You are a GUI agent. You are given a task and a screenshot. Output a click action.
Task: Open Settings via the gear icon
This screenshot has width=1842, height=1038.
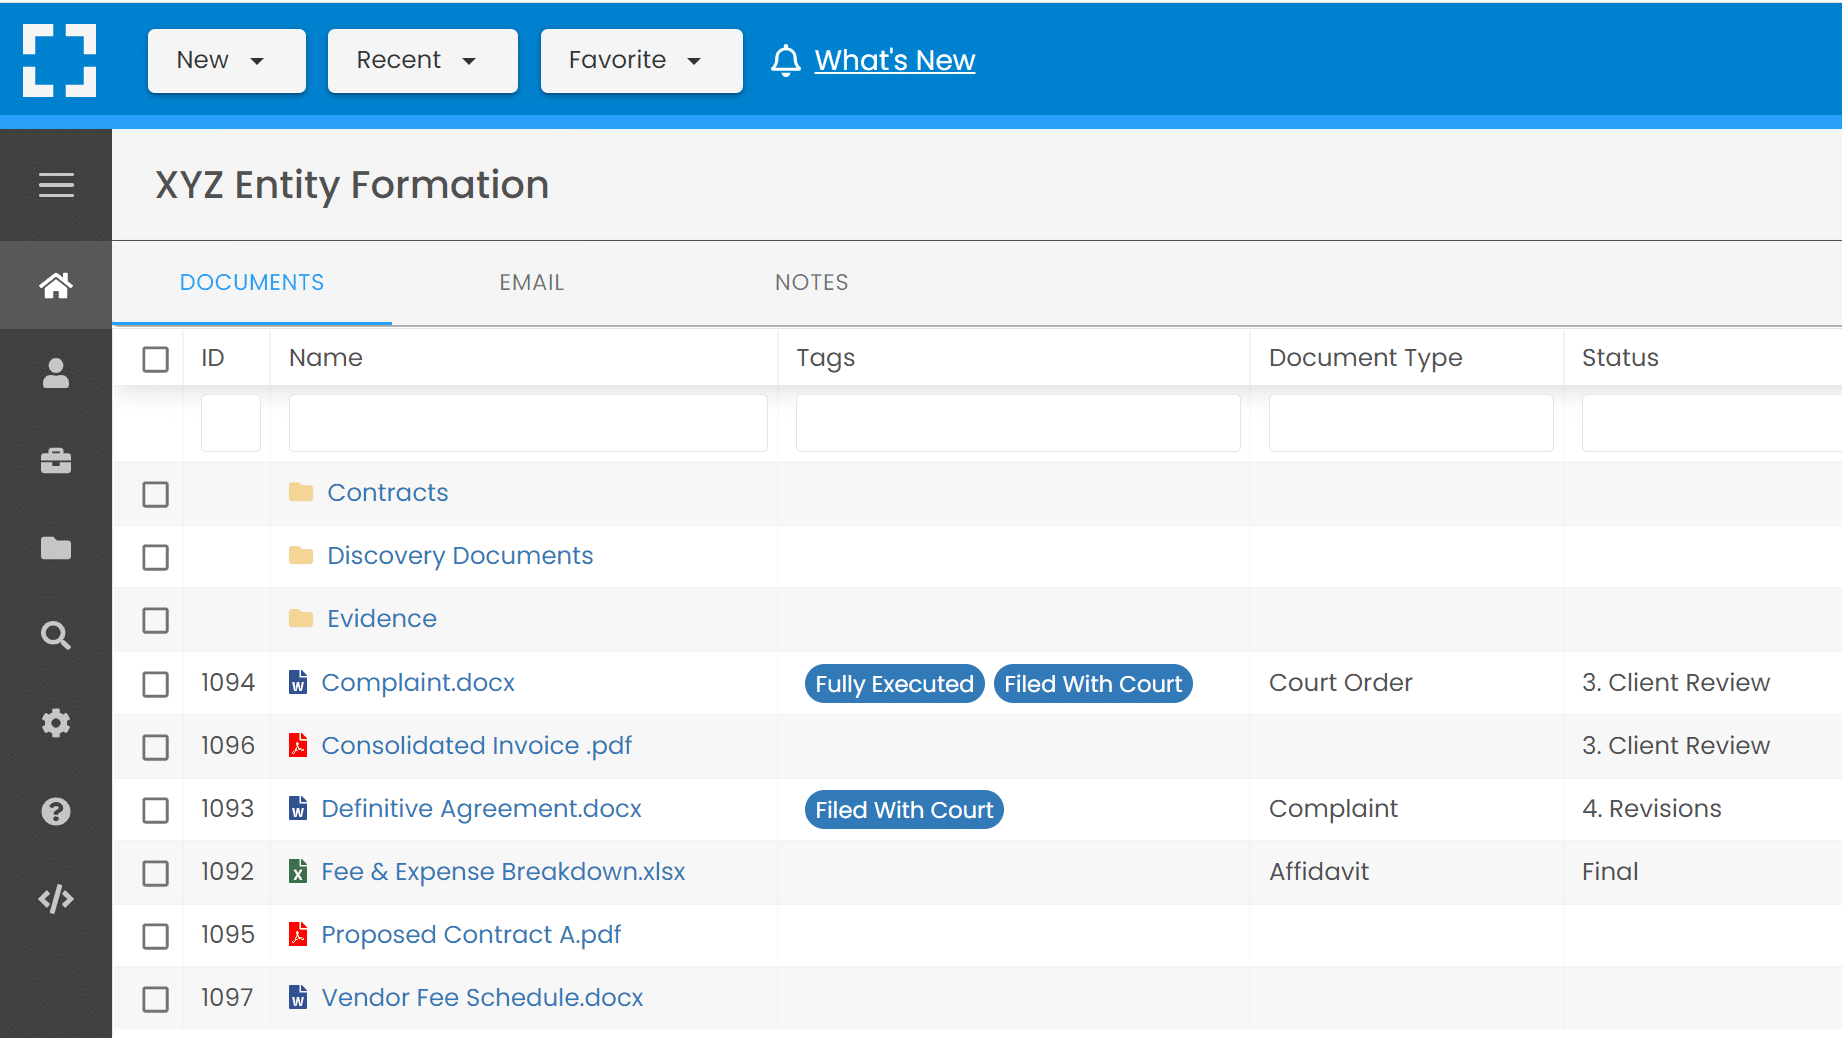point(55,723)
